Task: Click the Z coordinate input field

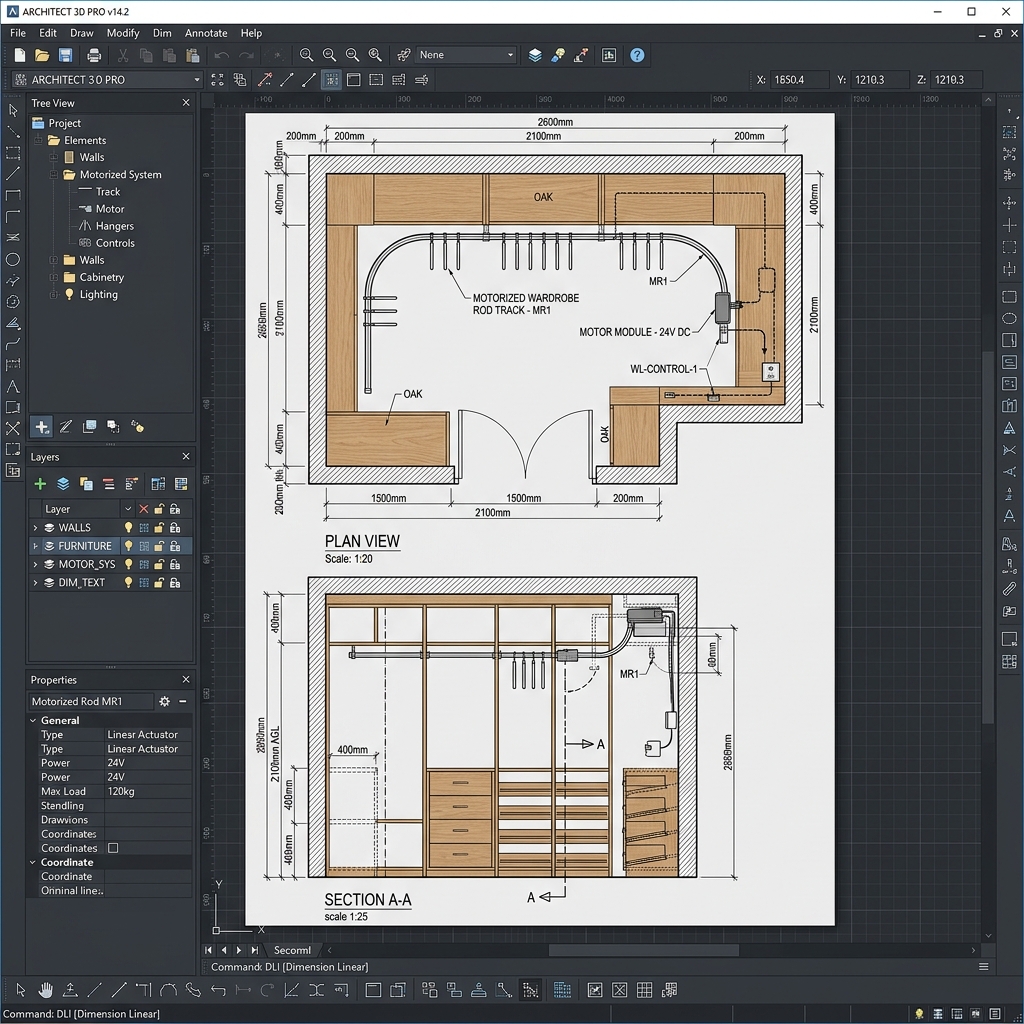Action: (956, 80)
